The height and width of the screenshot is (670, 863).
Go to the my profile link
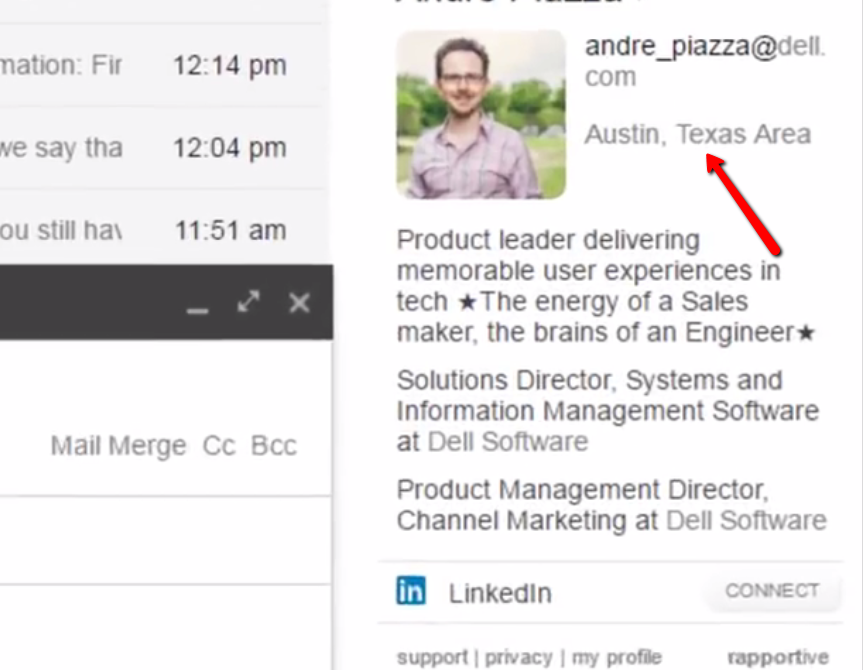click(x=617, y=657)
